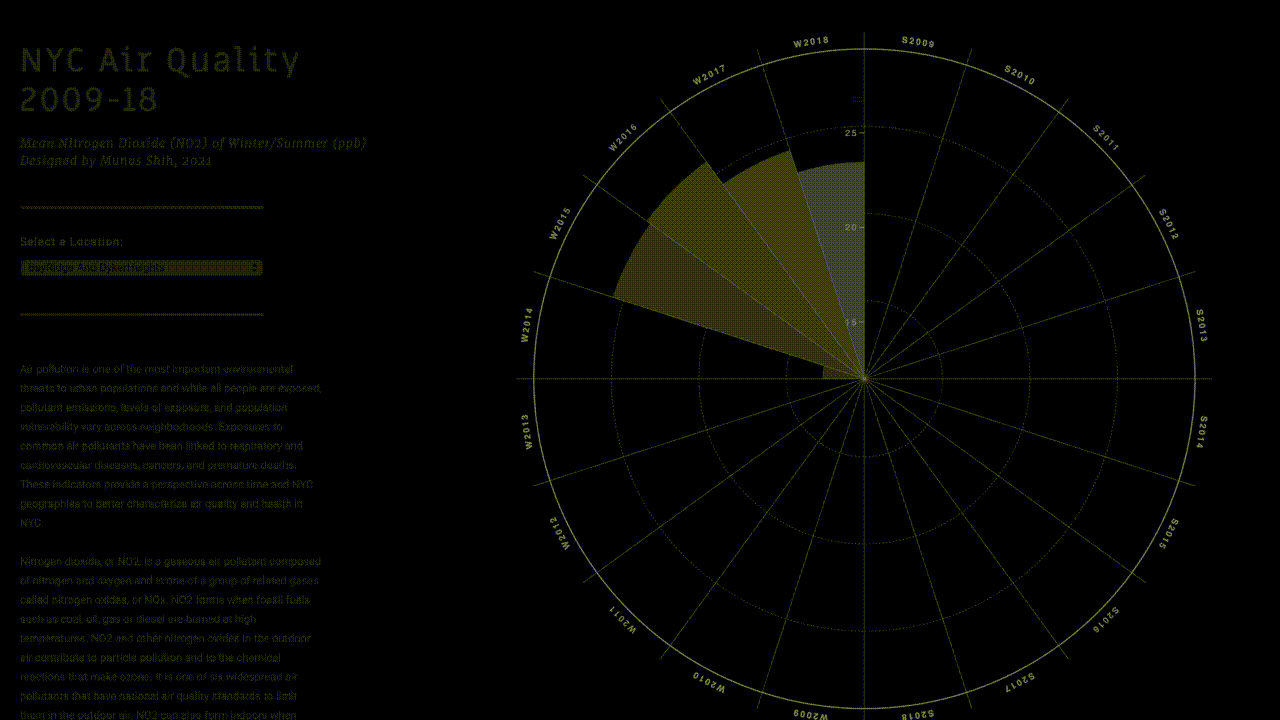This screenshot has height=720, width=1280.
Task: Click the S2011 label on the outer ring
Action: click(x=1106, y=138)
